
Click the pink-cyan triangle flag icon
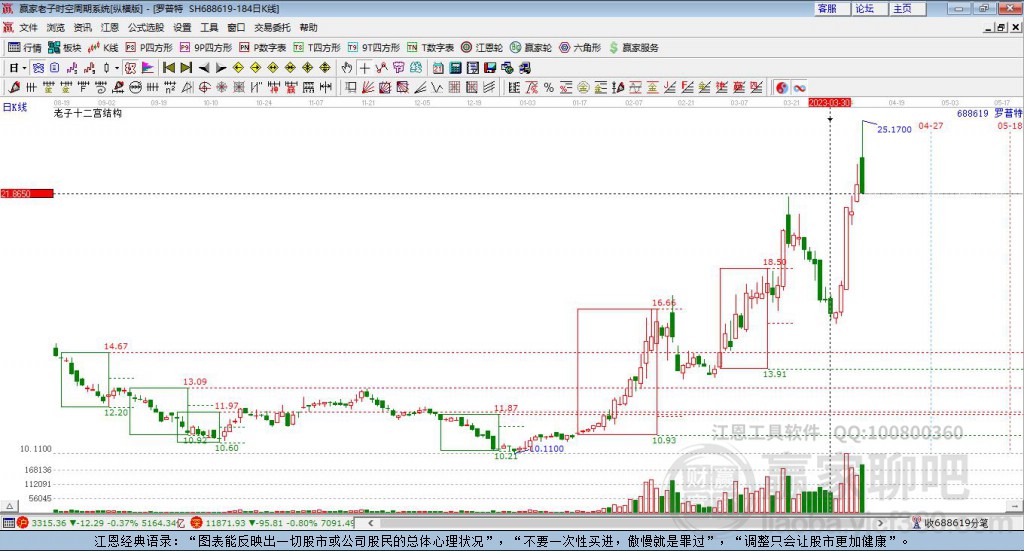[148, 68]
